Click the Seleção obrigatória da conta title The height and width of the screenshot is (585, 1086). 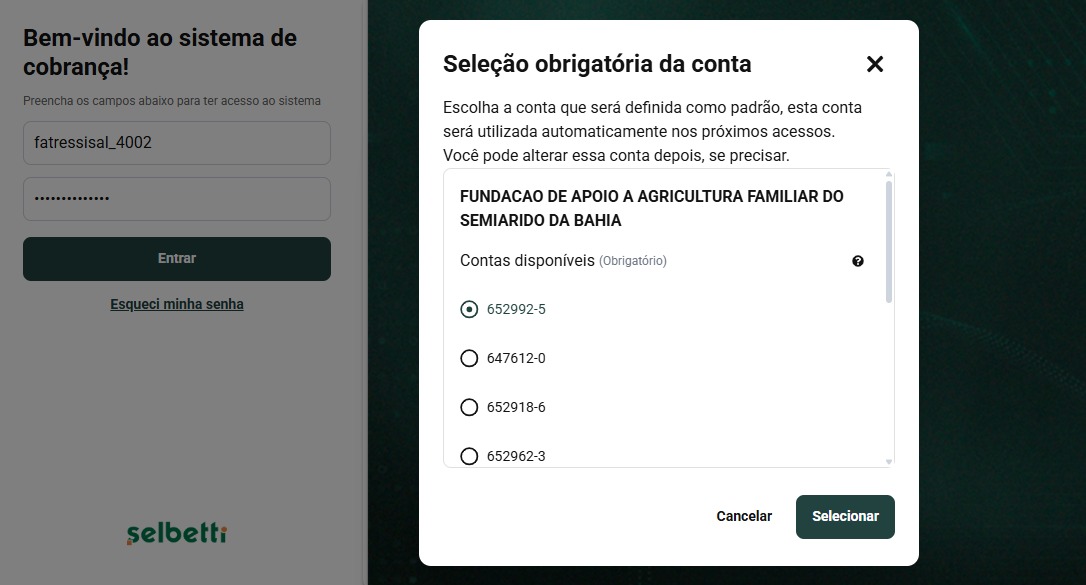597,64
